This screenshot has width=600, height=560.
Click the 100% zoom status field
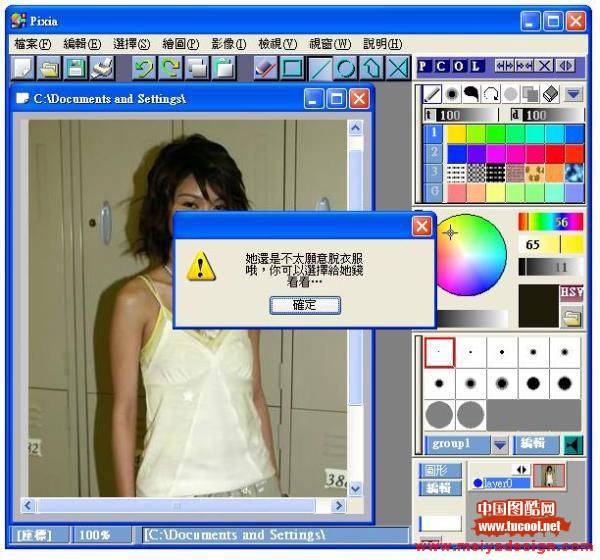point(101,535)
